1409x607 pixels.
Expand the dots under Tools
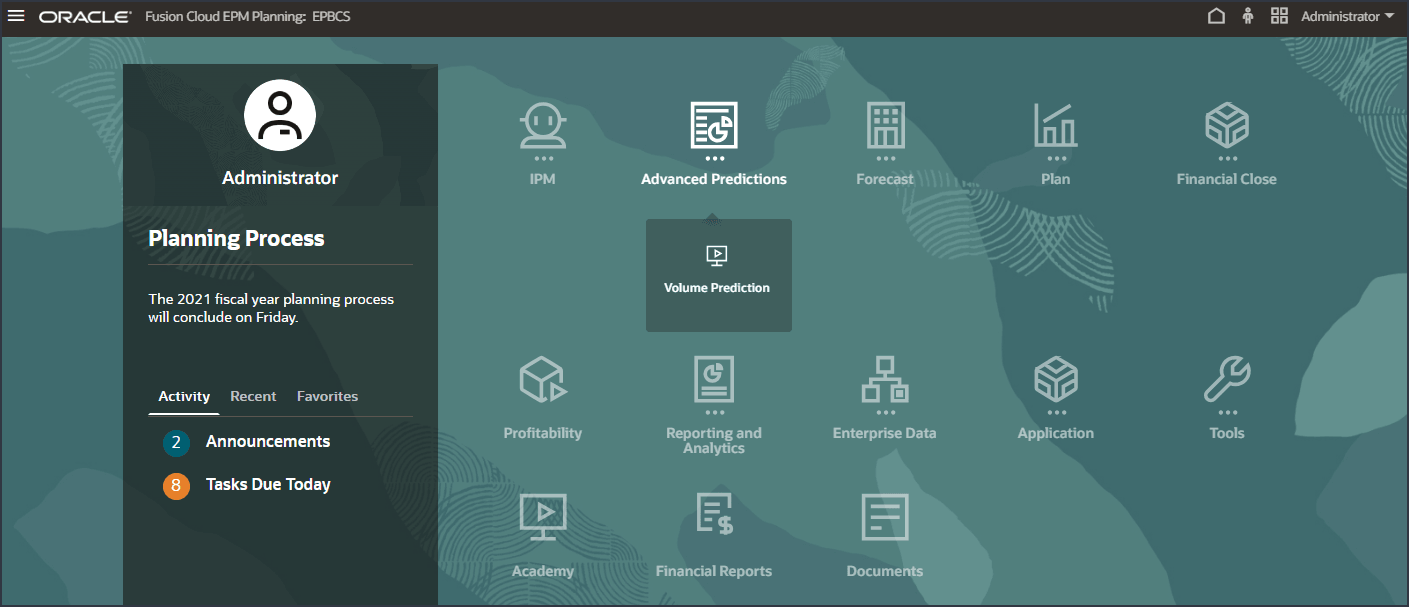(1227, 412)
